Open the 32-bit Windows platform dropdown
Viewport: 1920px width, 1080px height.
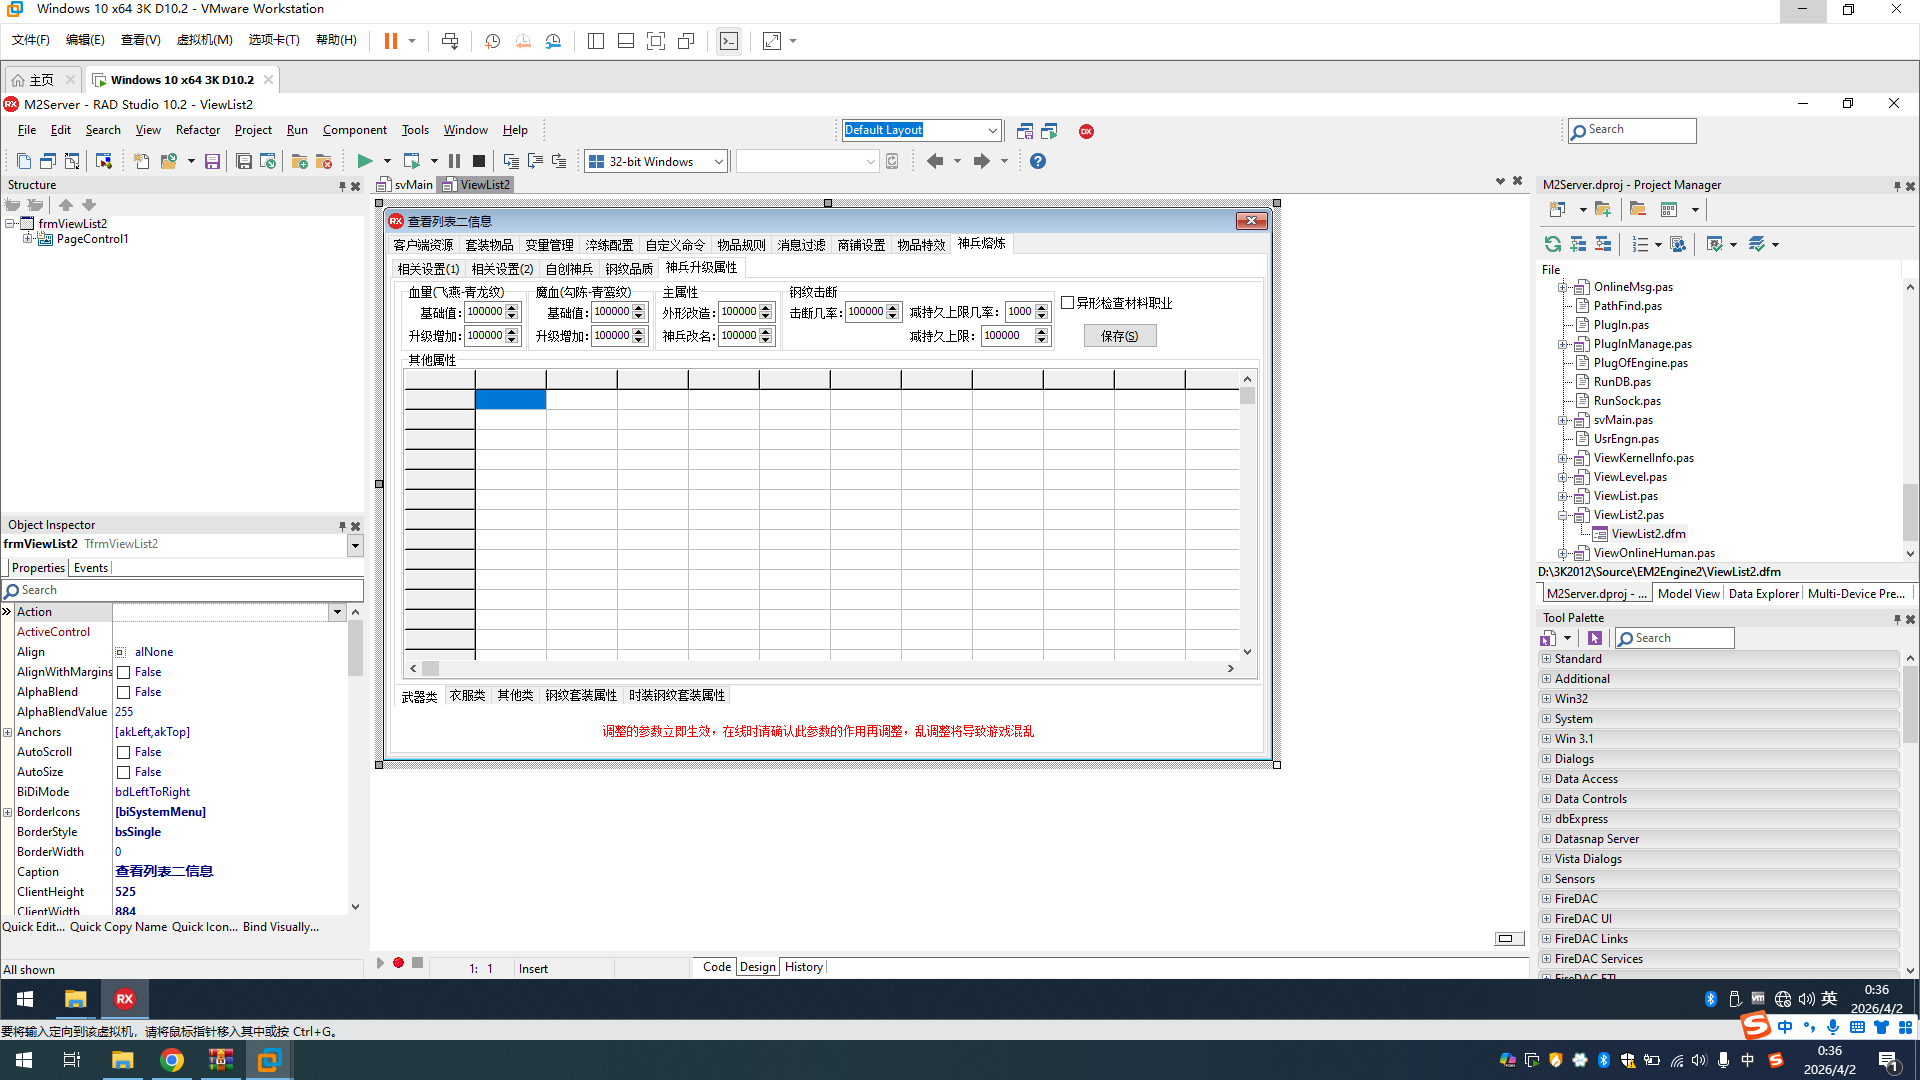point(718,162)
